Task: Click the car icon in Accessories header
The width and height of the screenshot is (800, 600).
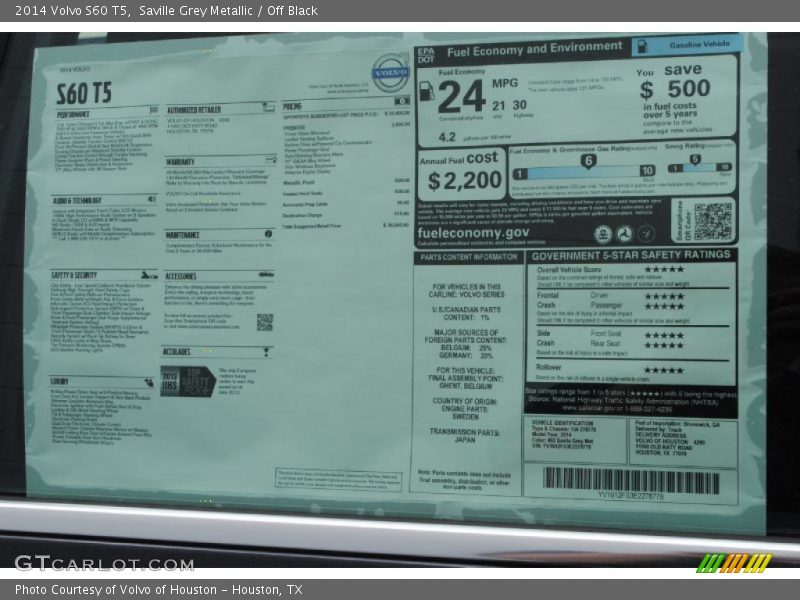Action: pos(265,275)
